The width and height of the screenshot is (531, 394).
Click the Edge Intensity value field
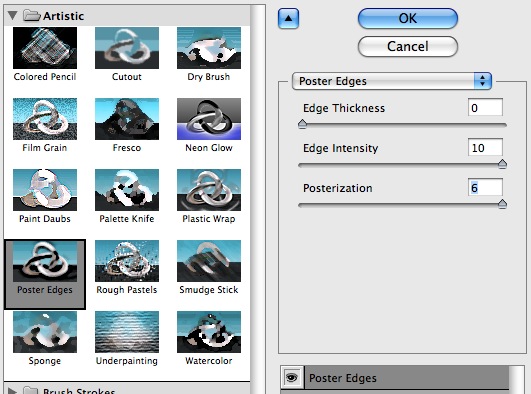coord(485,148)
